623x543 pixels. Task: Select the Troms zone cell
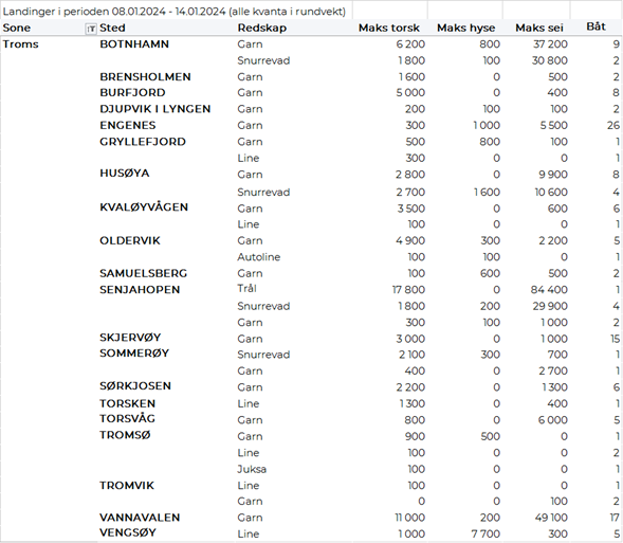pyautogui.click(x=22, y=45)
